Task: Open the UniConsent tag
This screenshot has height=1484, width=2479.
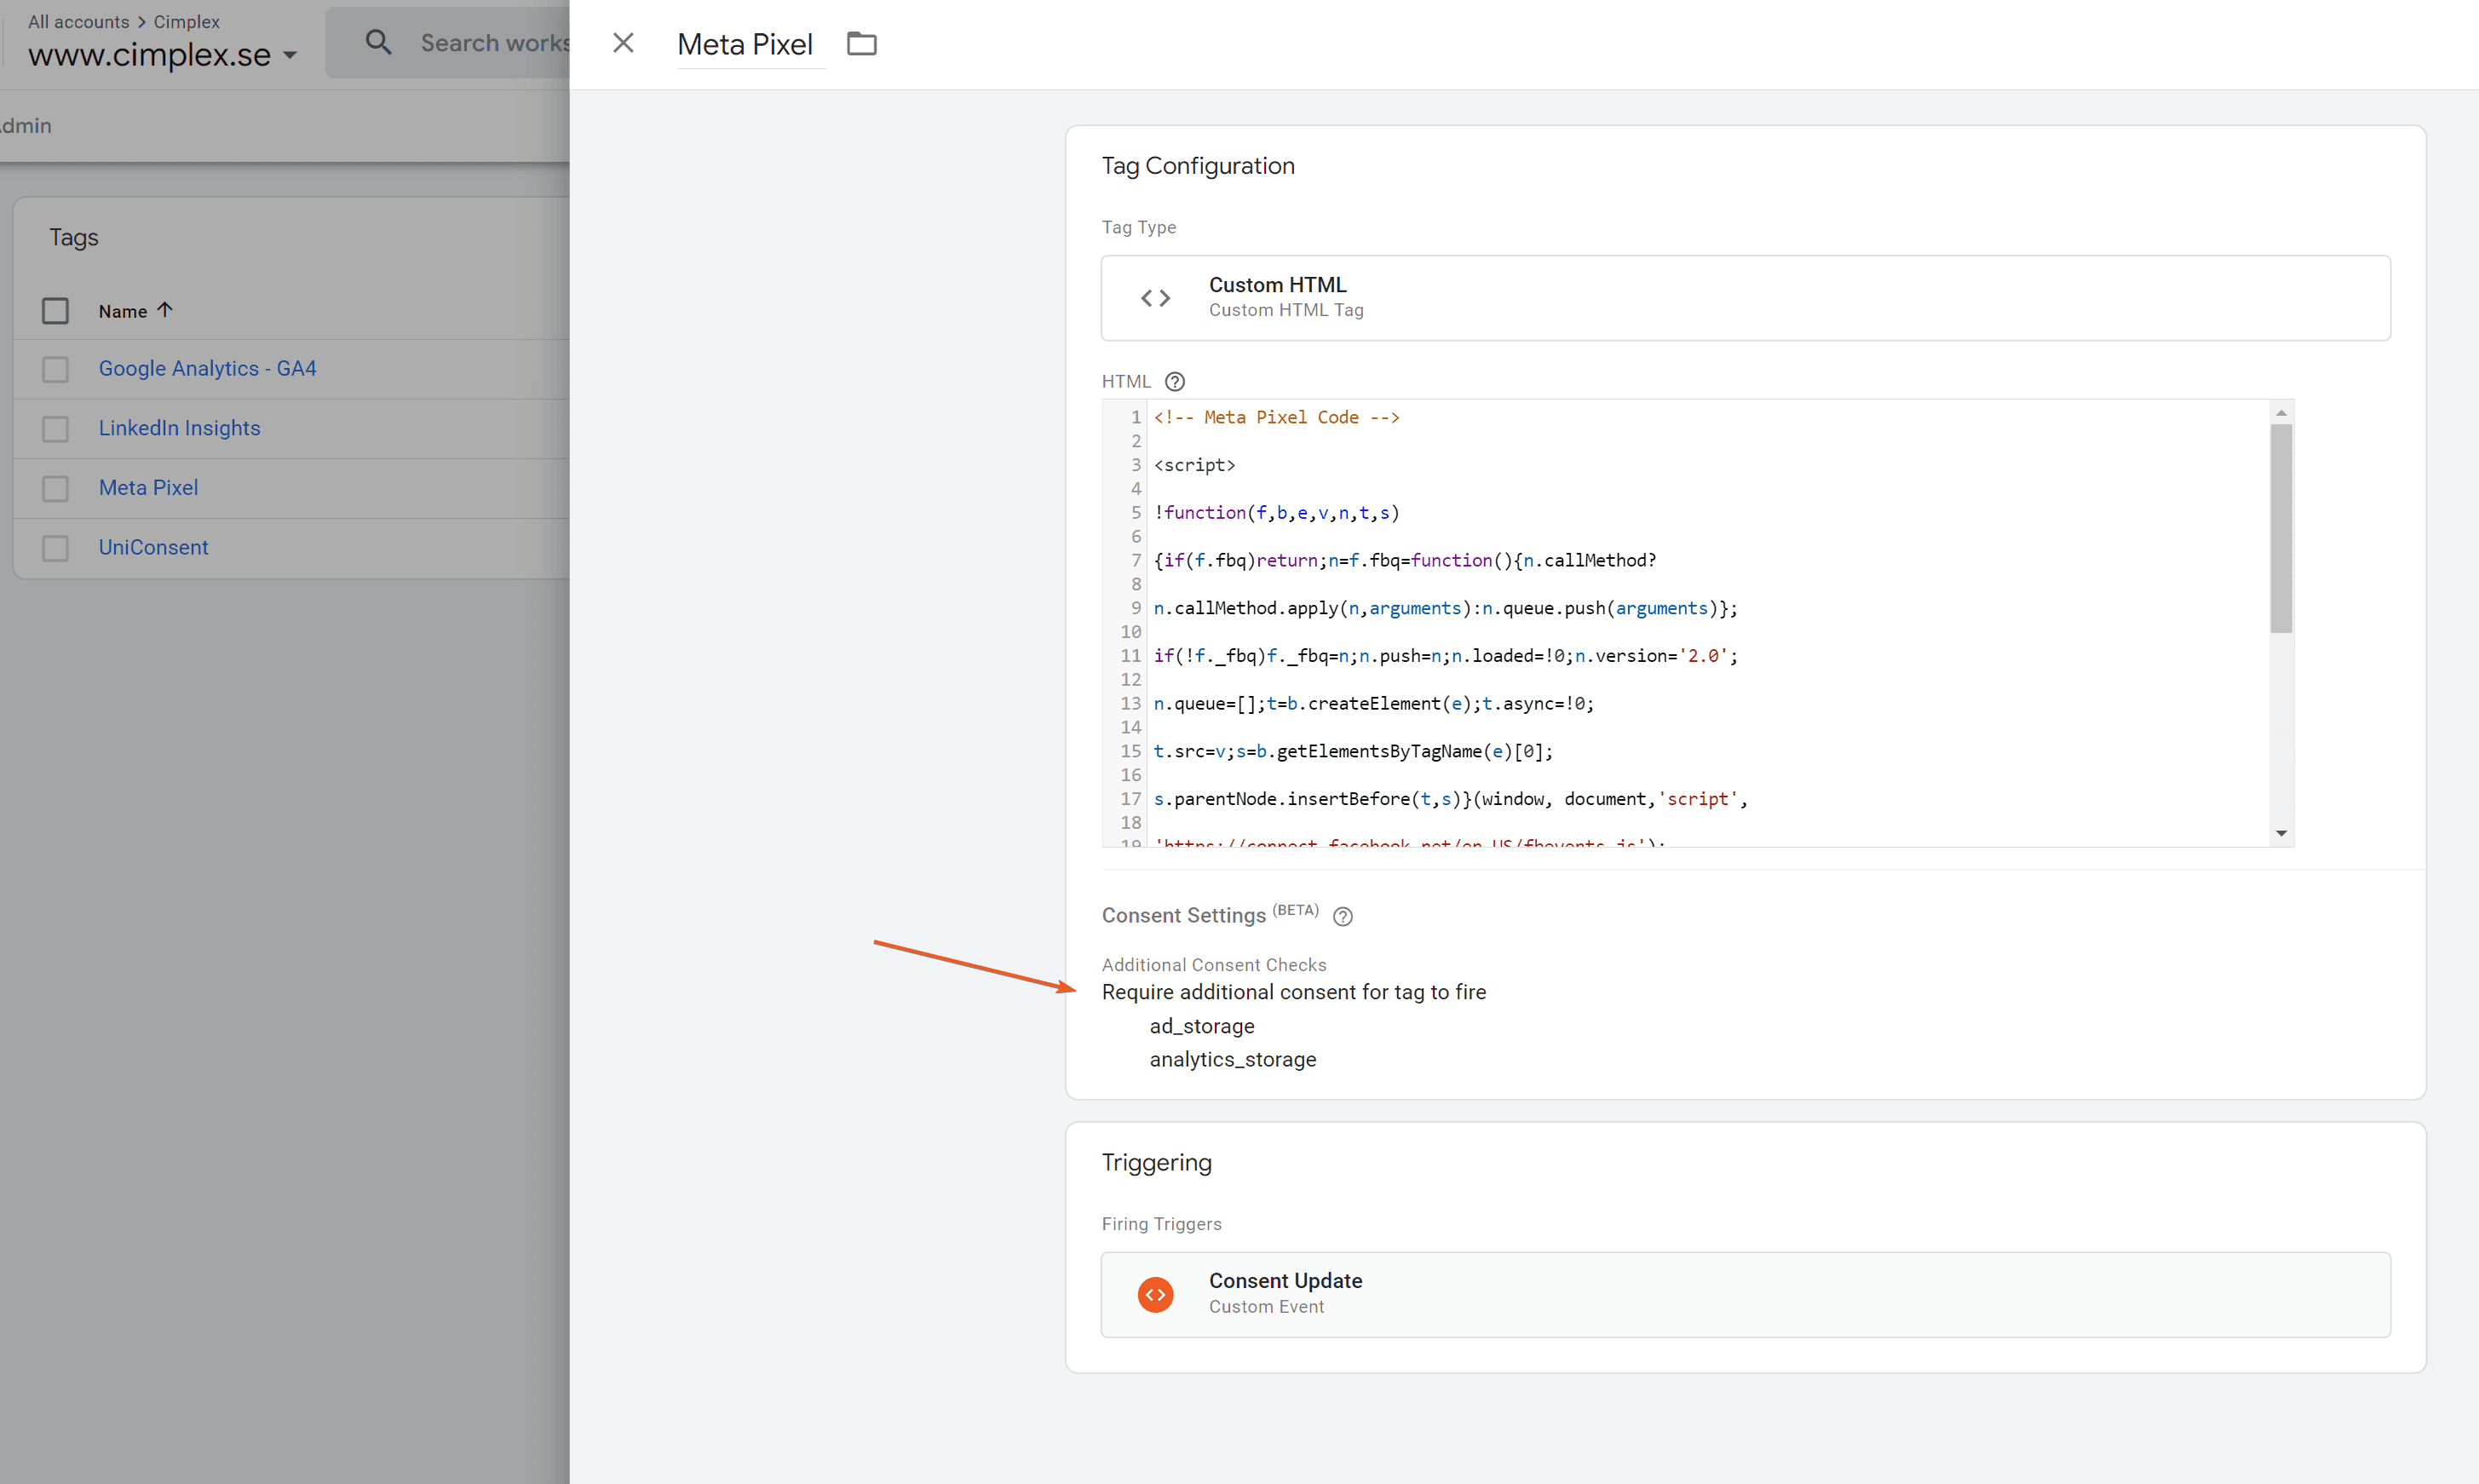Action: (153, 547)
